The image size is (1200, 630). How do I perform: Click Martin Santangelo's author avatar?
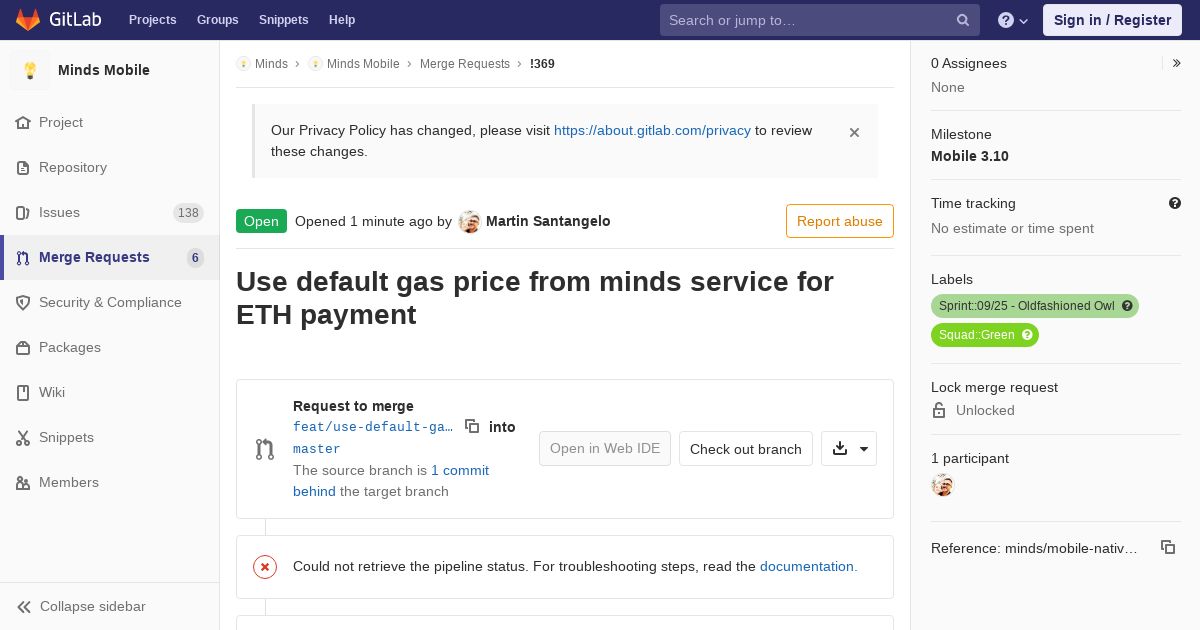coord(469,222)
